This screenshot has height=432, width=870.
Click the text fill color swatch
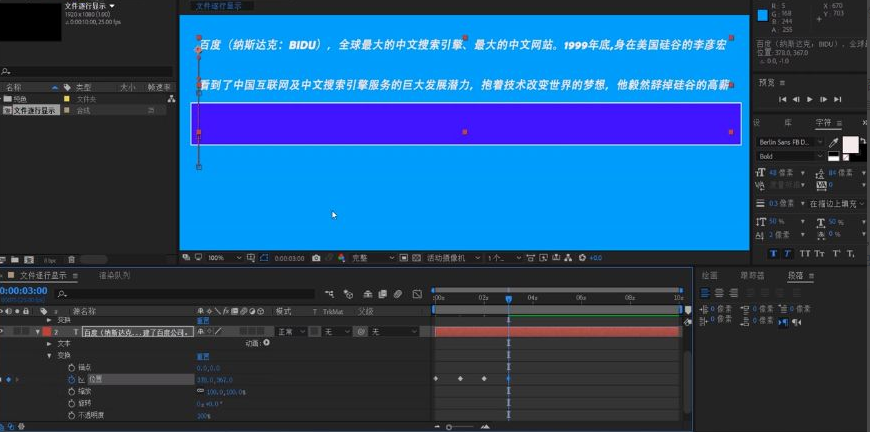coord(850,144)
